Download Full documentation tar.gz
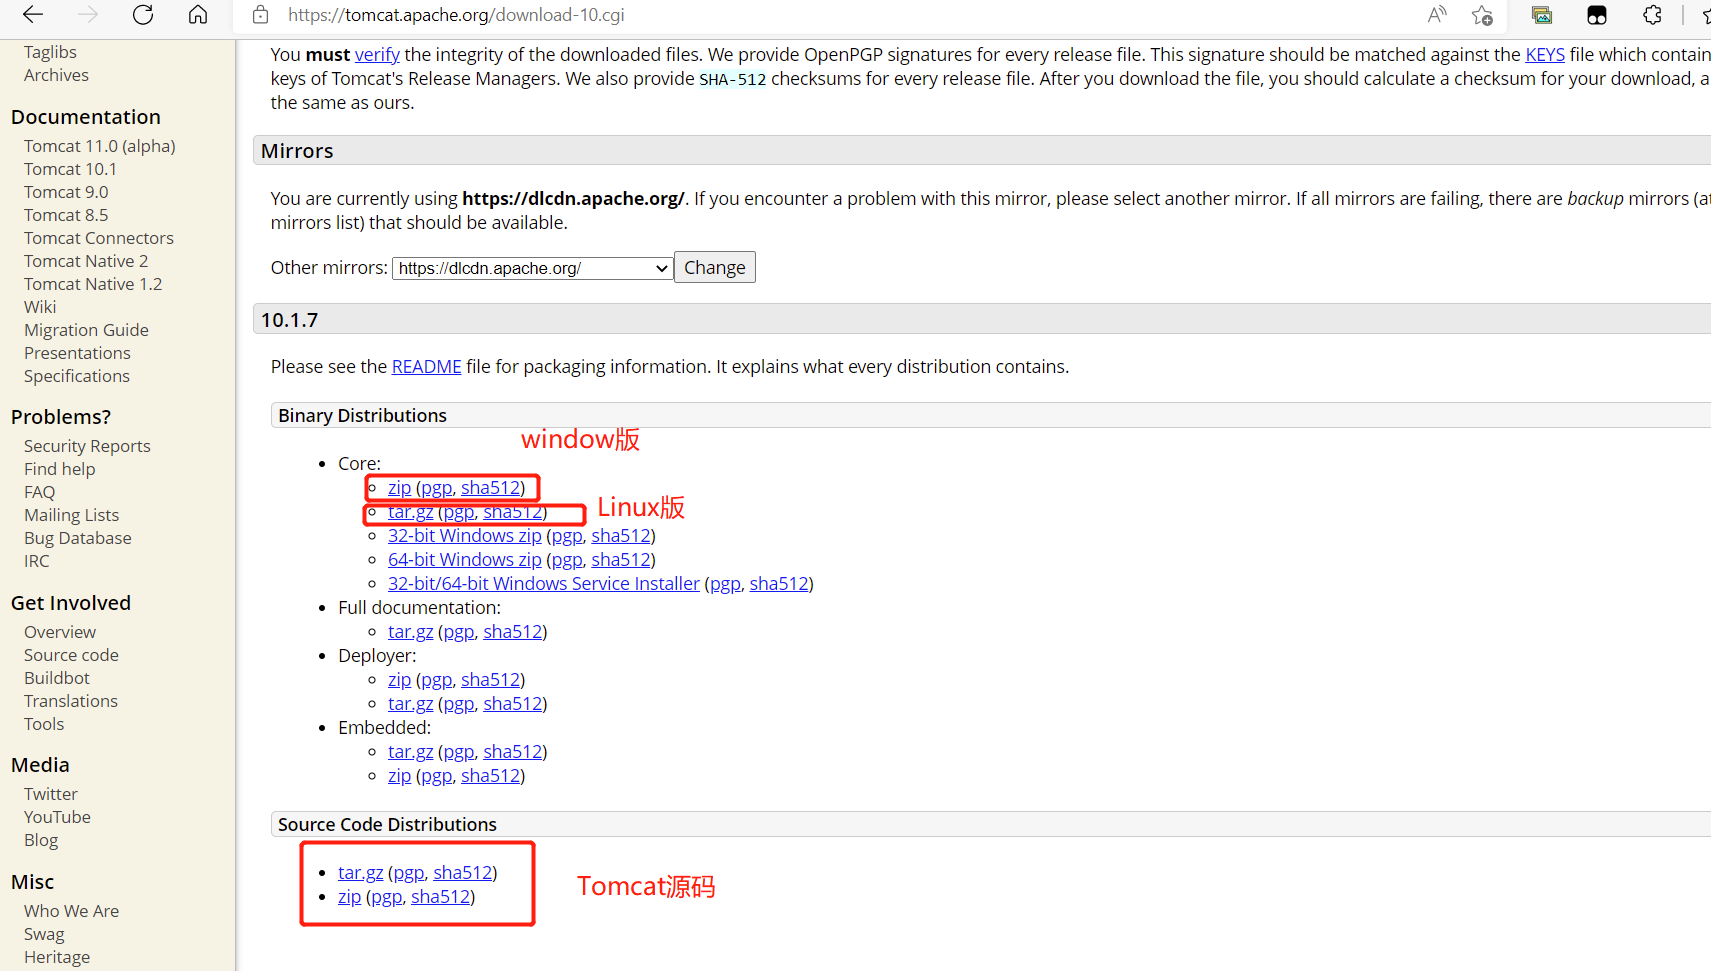This screenshot has width=1711, height=971. tap(411, 632)
